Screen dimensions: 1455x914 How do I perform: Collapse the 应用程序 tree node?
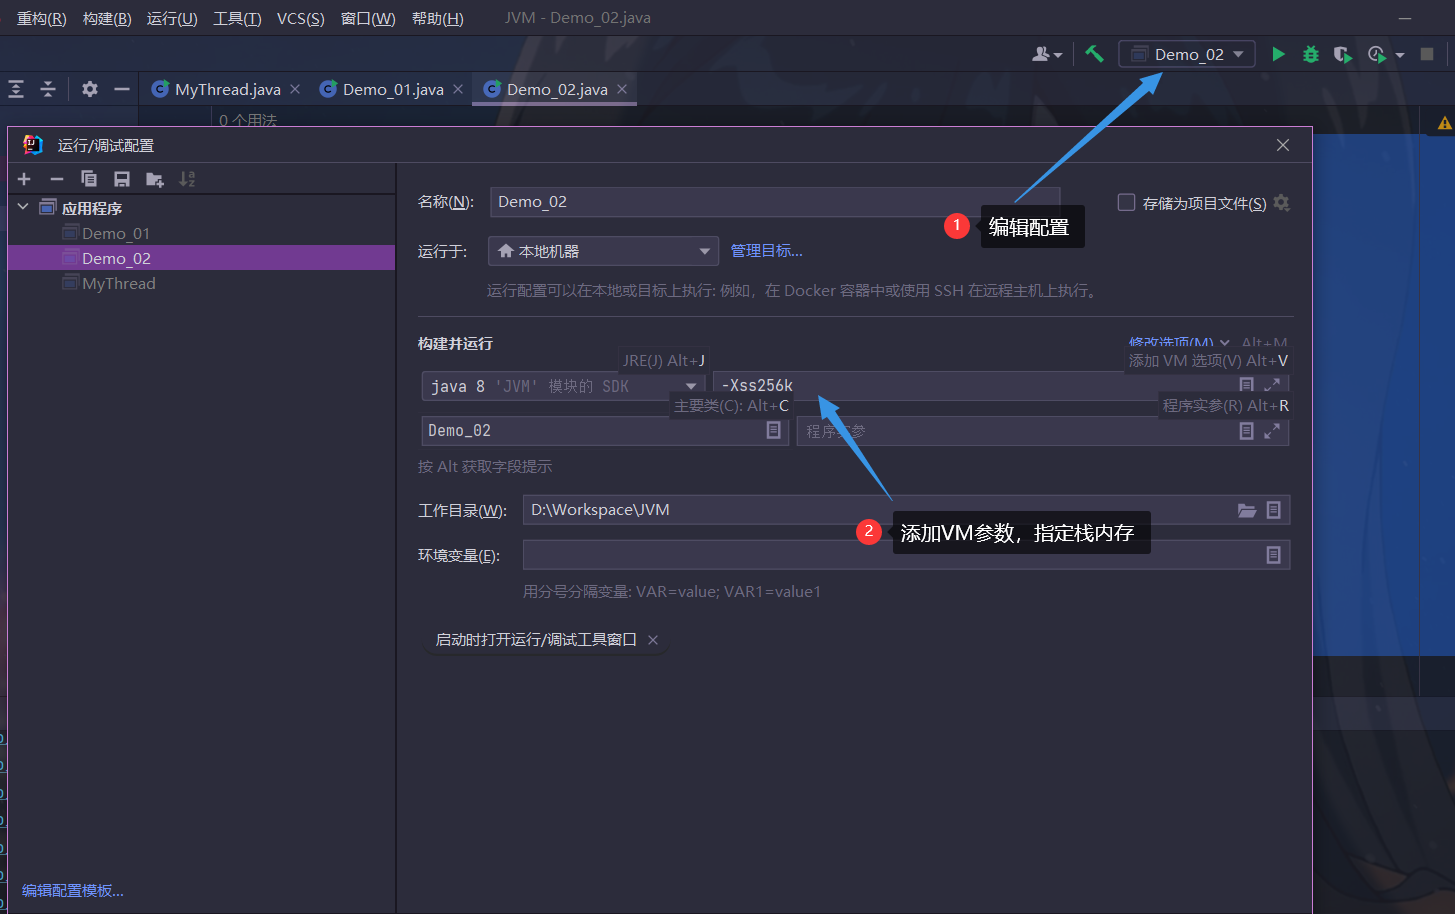[23, 207]
